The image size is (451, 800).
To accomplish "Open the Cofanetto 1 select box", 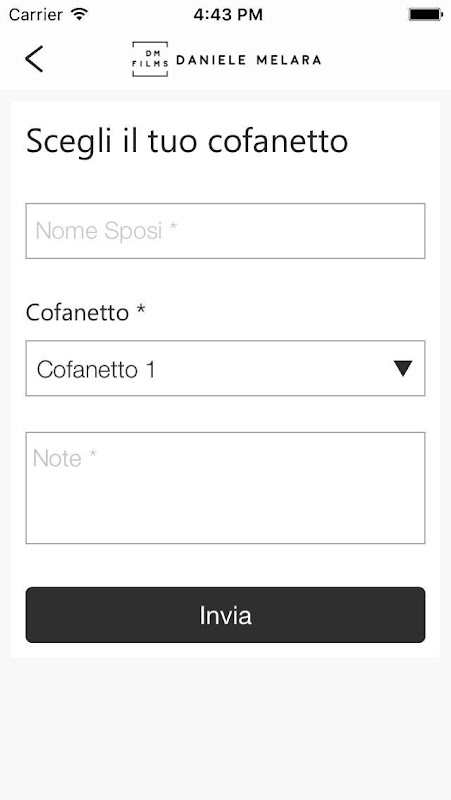I will click(x=226, y=368).
